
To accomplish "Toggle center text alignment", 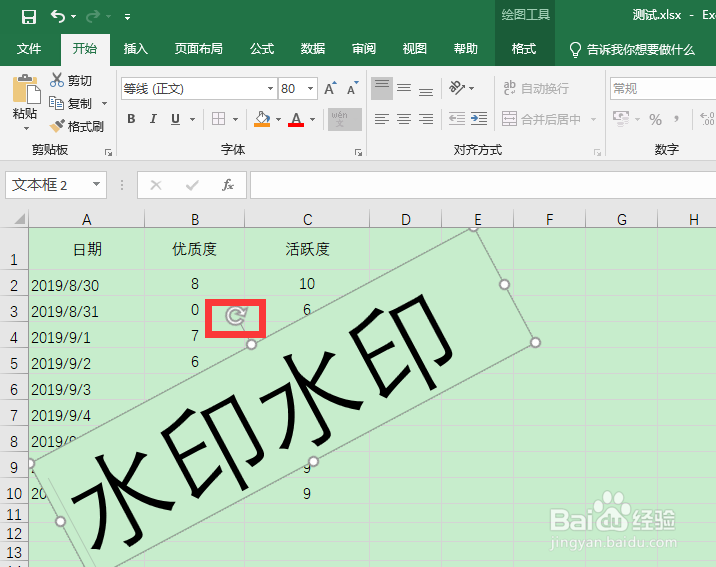I will coord(404,119).
